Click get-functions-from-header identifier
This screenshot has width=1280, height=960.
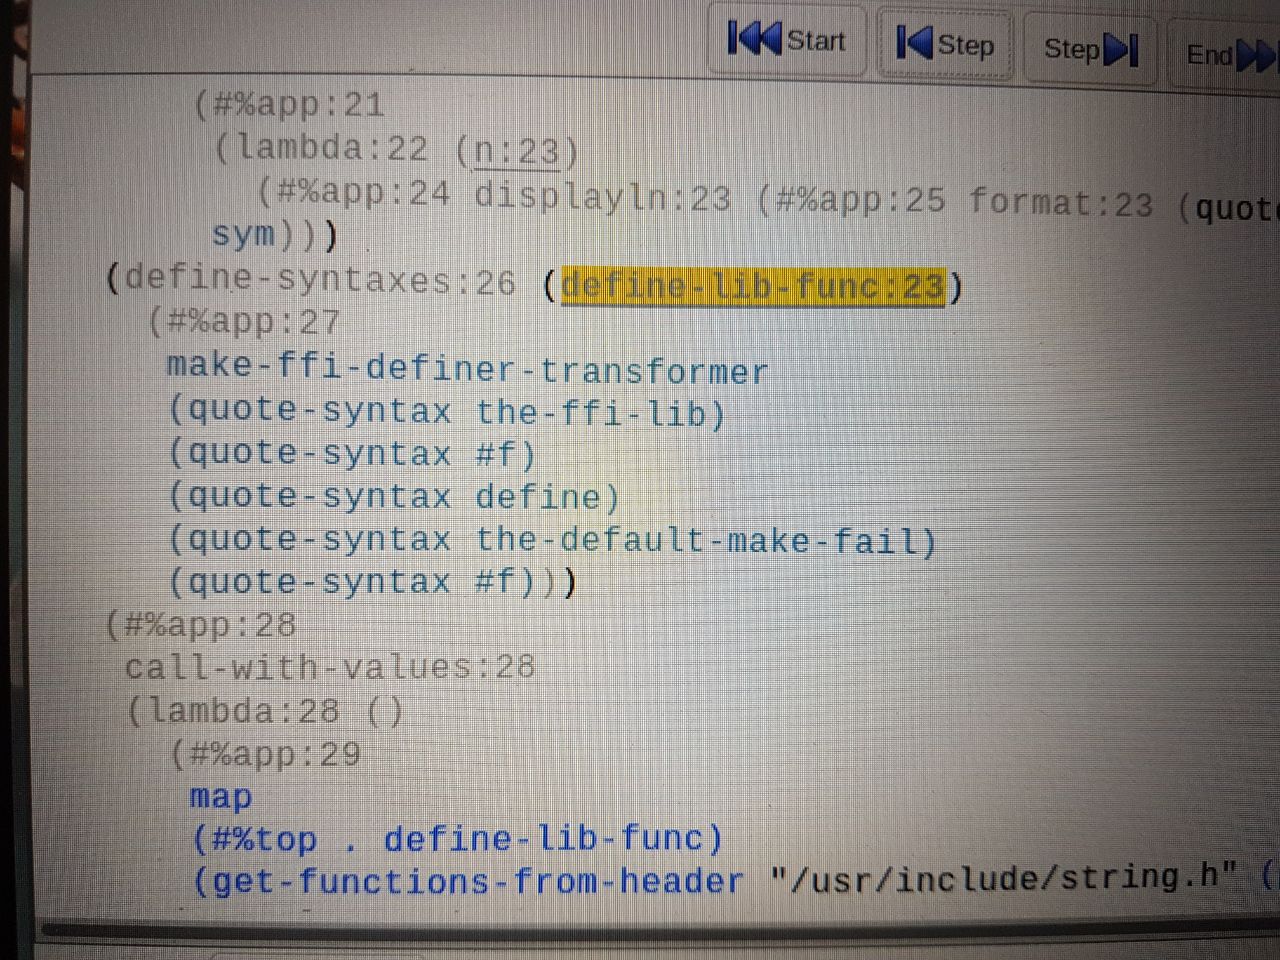[x=478, y=881]
